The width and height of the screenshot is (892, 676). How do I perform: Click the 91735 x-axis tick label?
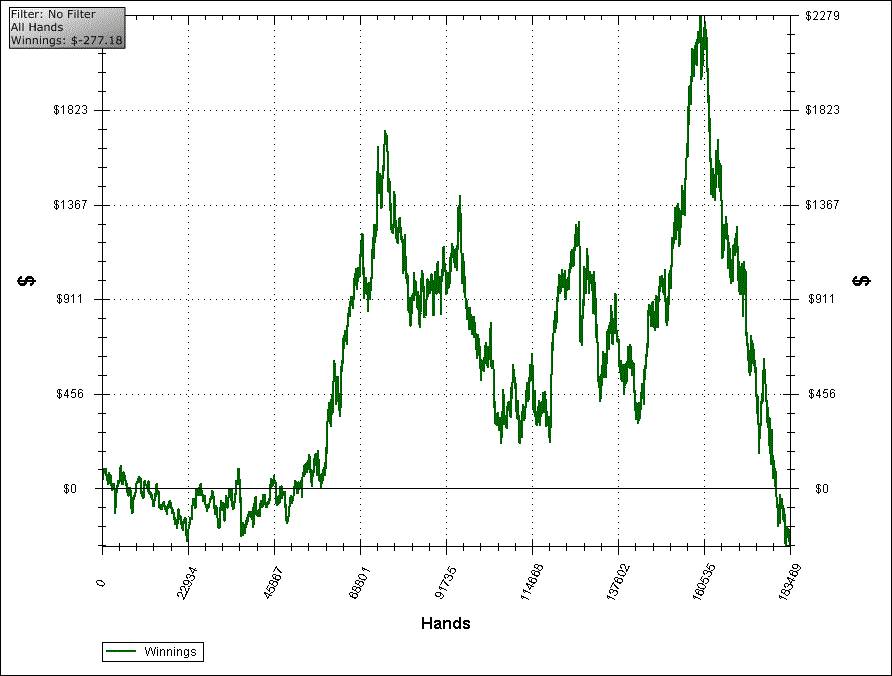pyautogui.click(x=444, y=581)
